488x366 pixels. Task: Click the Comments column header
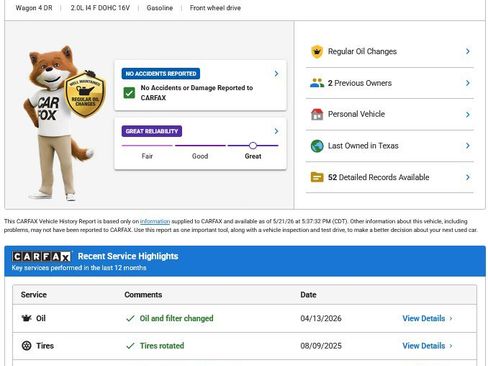pyautogui.click(x=143, y=295)
